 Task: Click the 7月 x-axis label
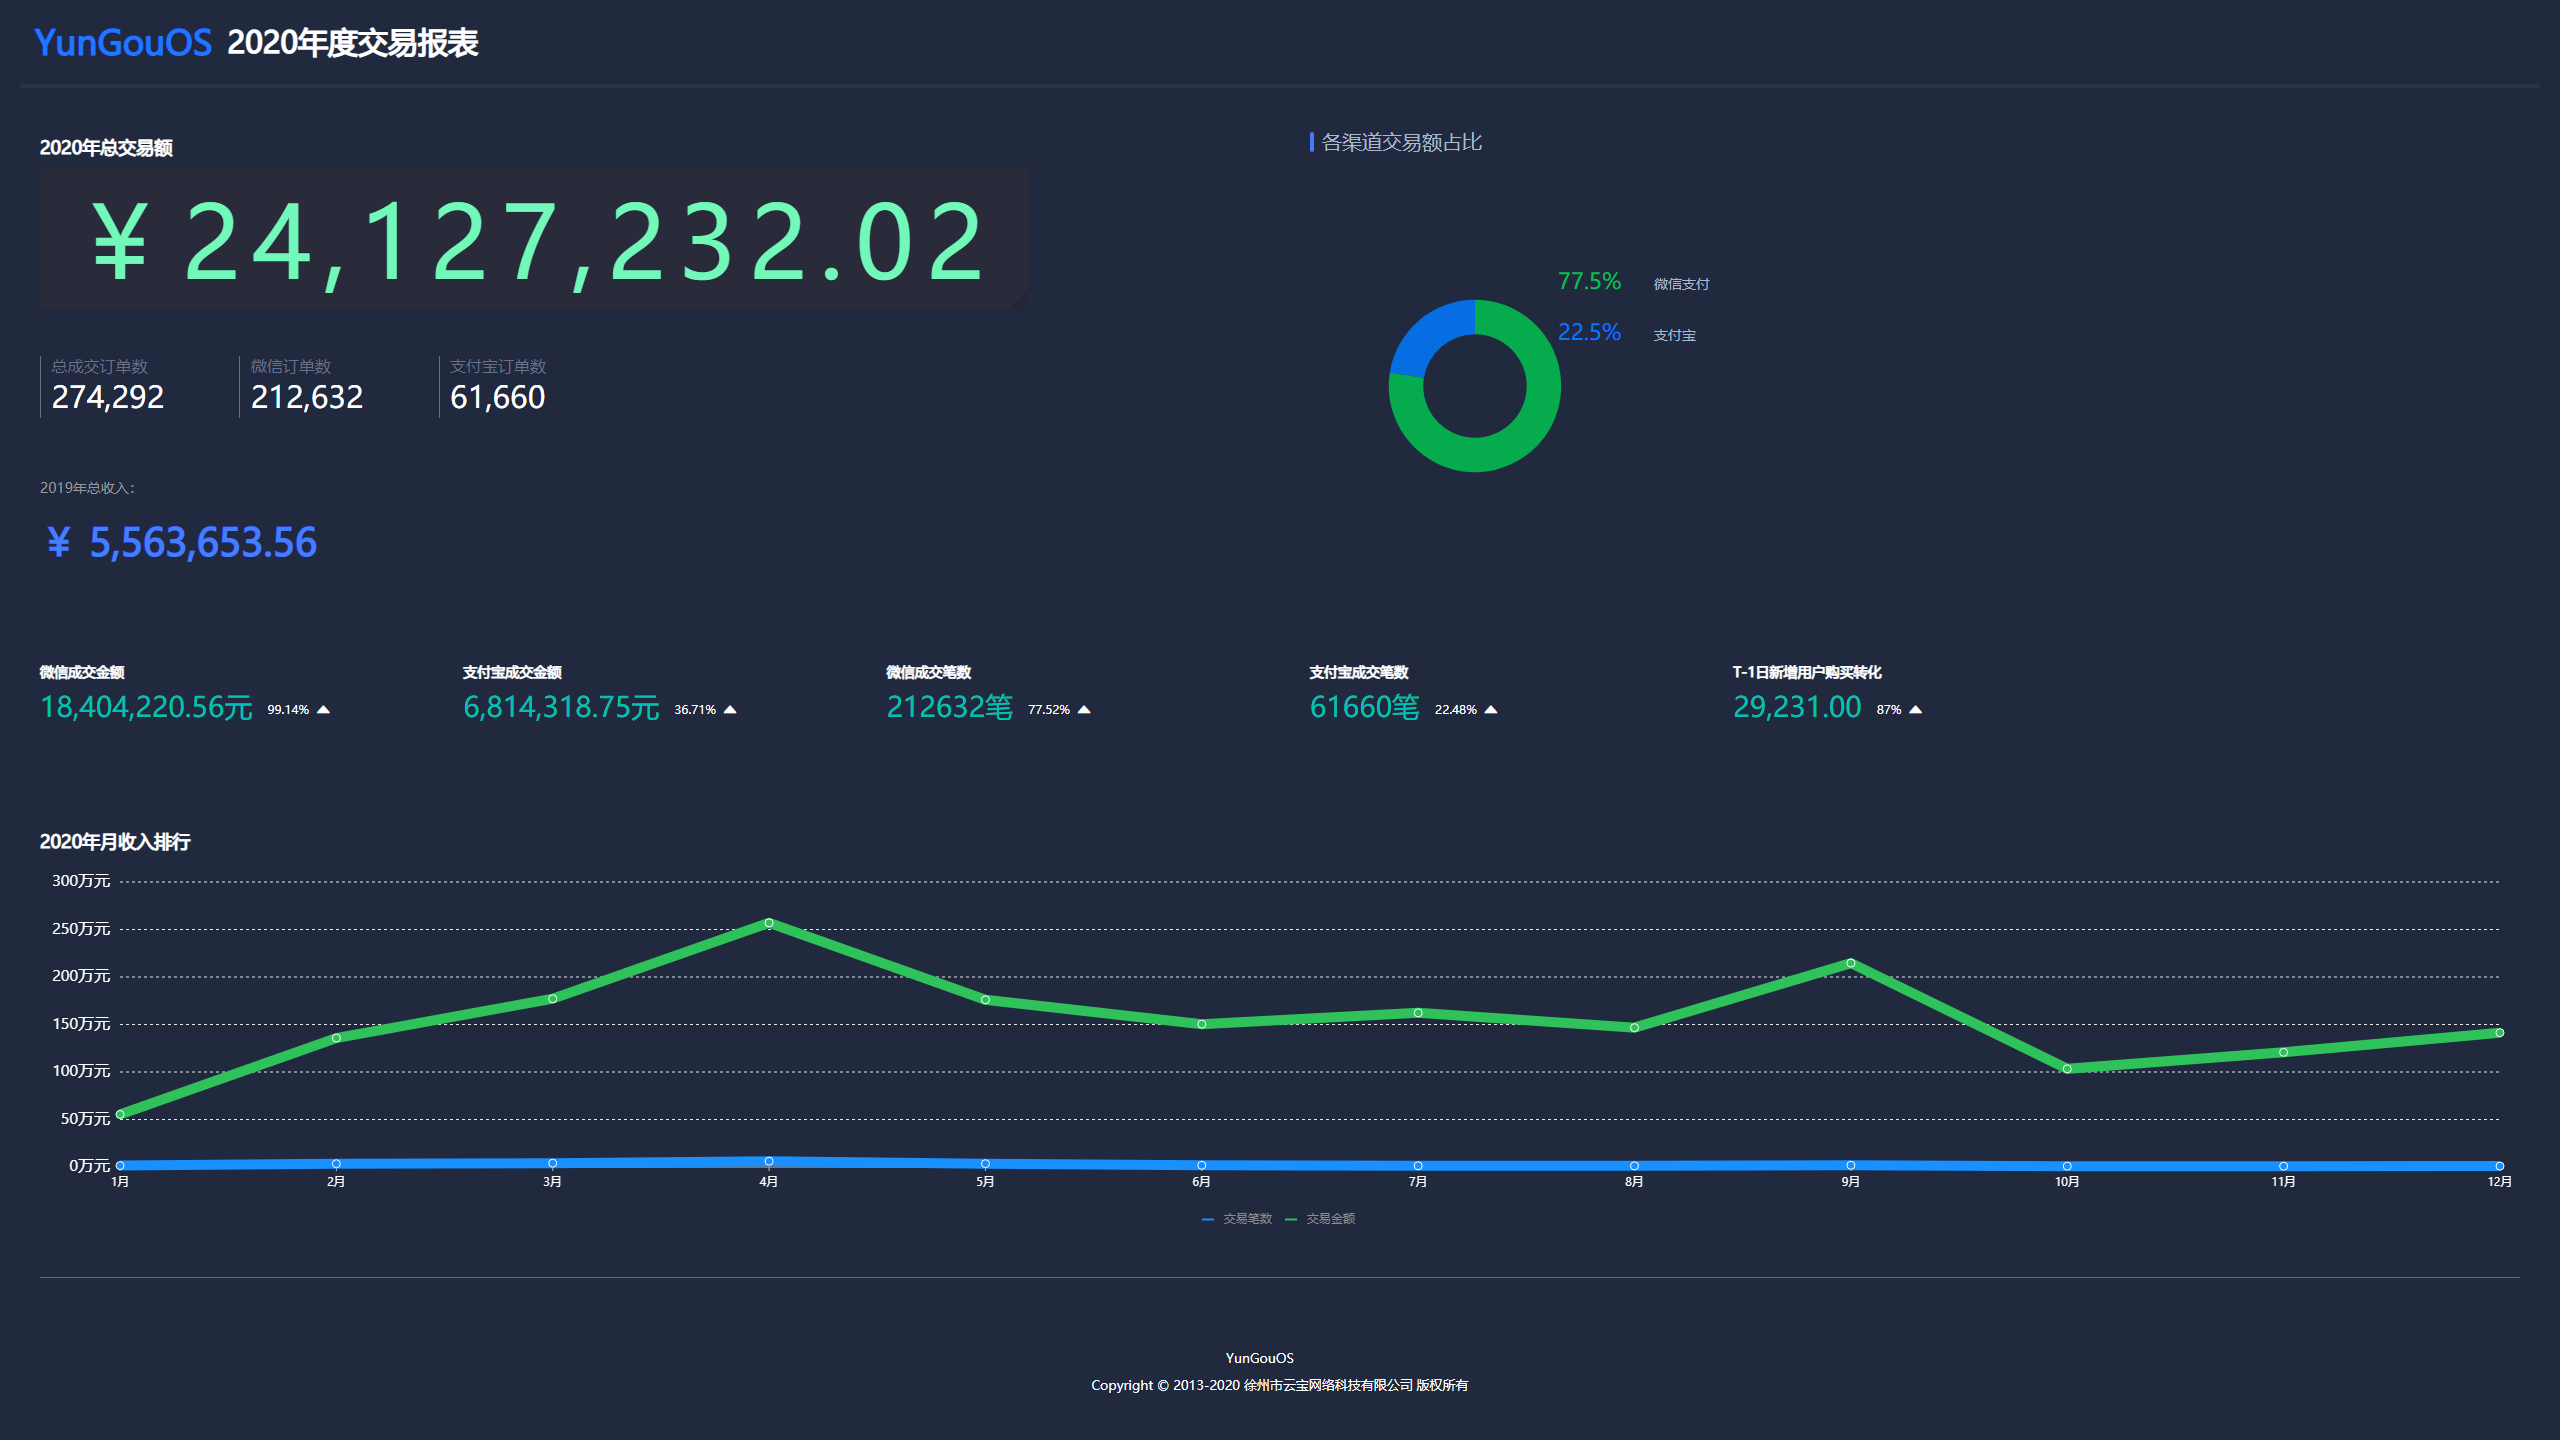point(1418,1182)
